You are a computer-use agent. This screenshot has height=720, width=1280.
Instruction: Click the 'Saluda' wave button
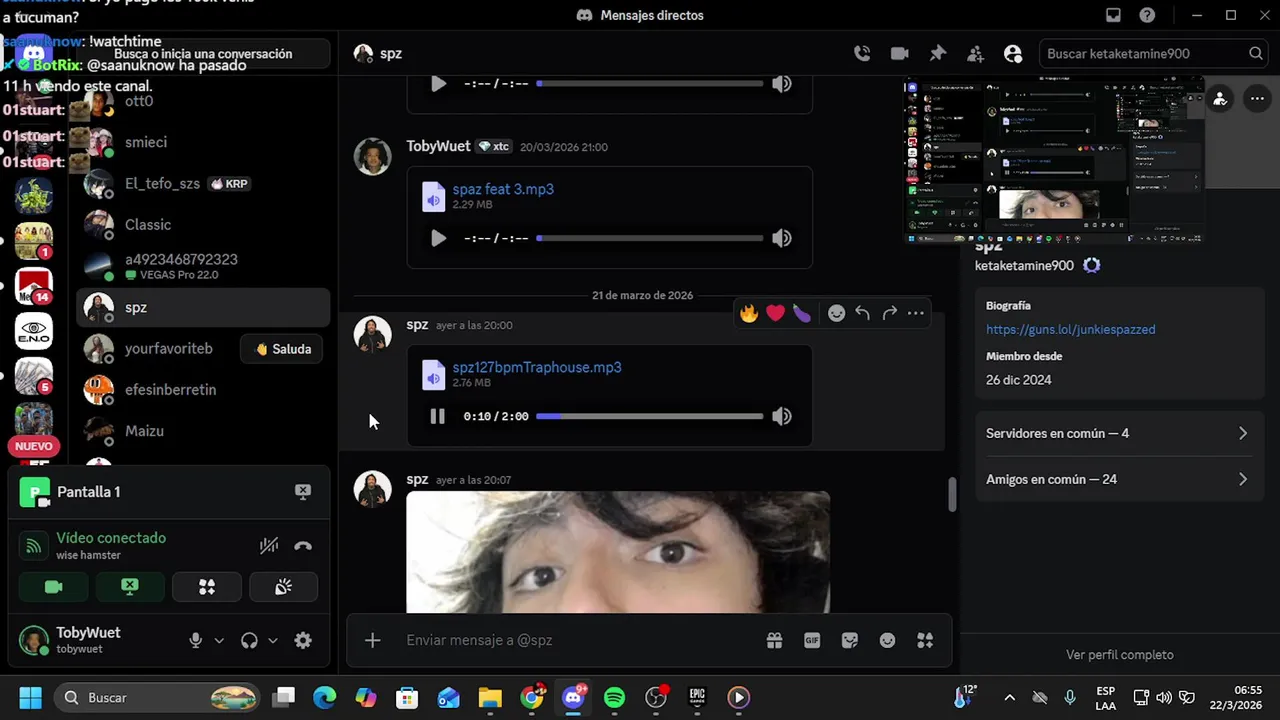pyautogui.click(x=282, y=349)
